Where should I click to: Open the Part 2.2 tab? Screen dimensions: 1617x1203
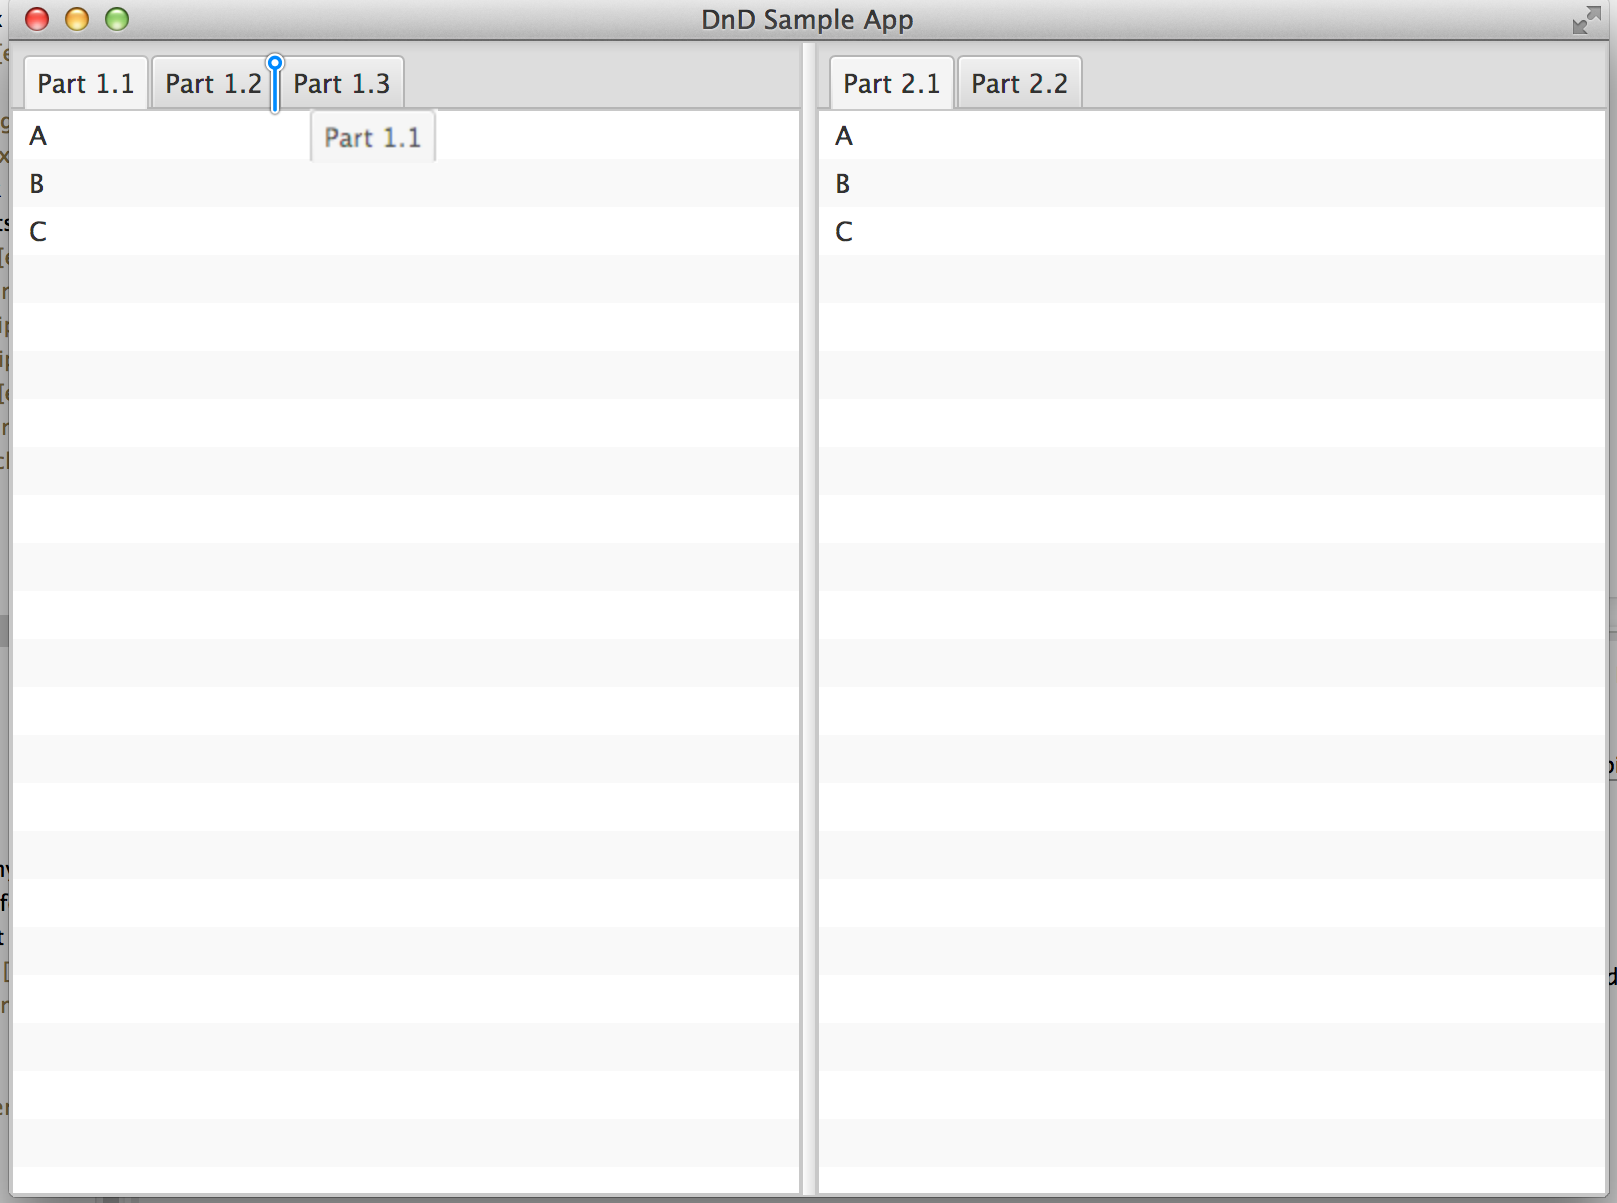click(1019, 83)
